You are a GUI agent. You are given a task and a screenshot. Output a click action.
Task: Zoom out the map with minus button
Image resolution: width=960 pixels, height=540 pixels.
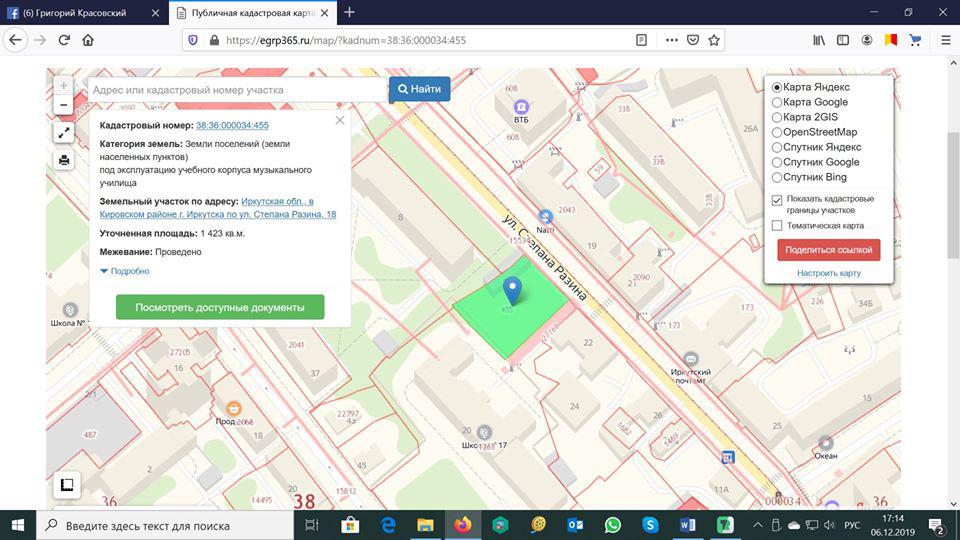pos(63,105)
